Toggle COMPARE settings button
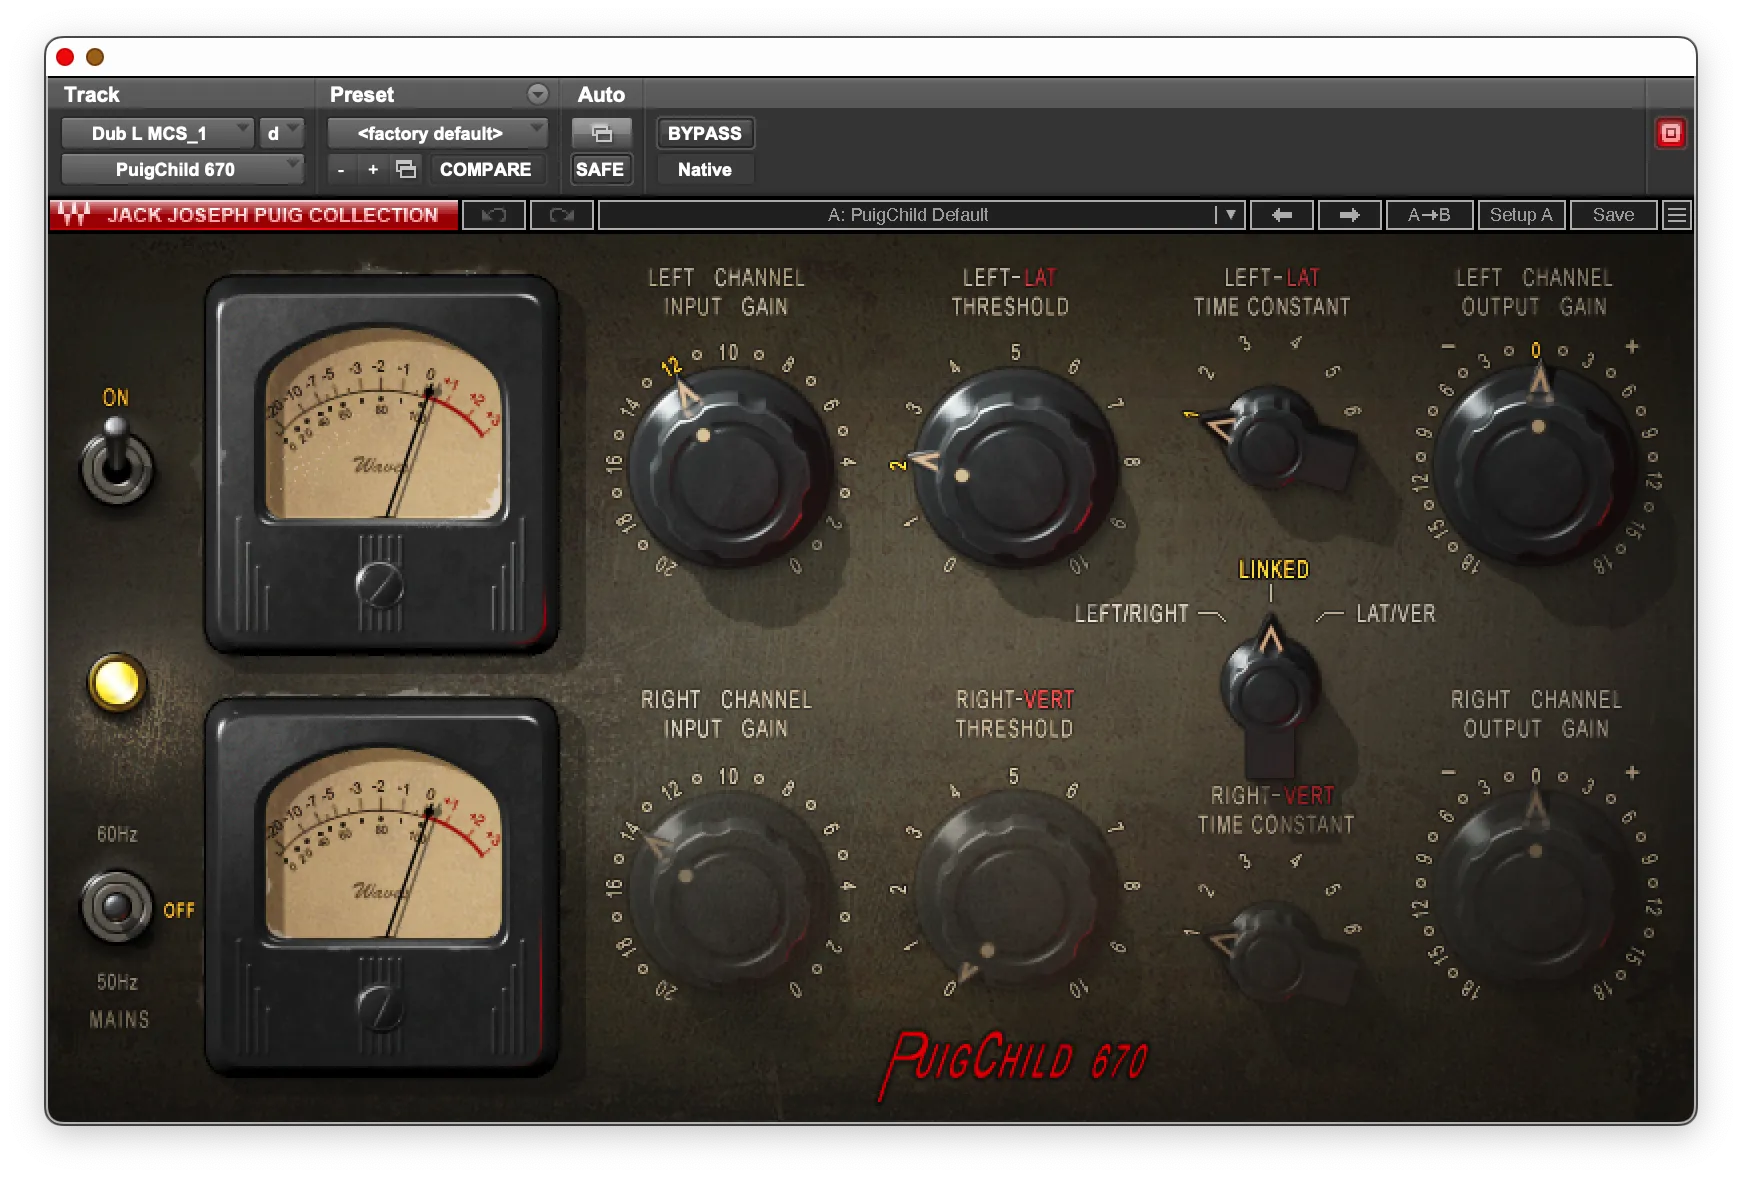This screenshot has width=1742, height=1178. coord(486,169)
